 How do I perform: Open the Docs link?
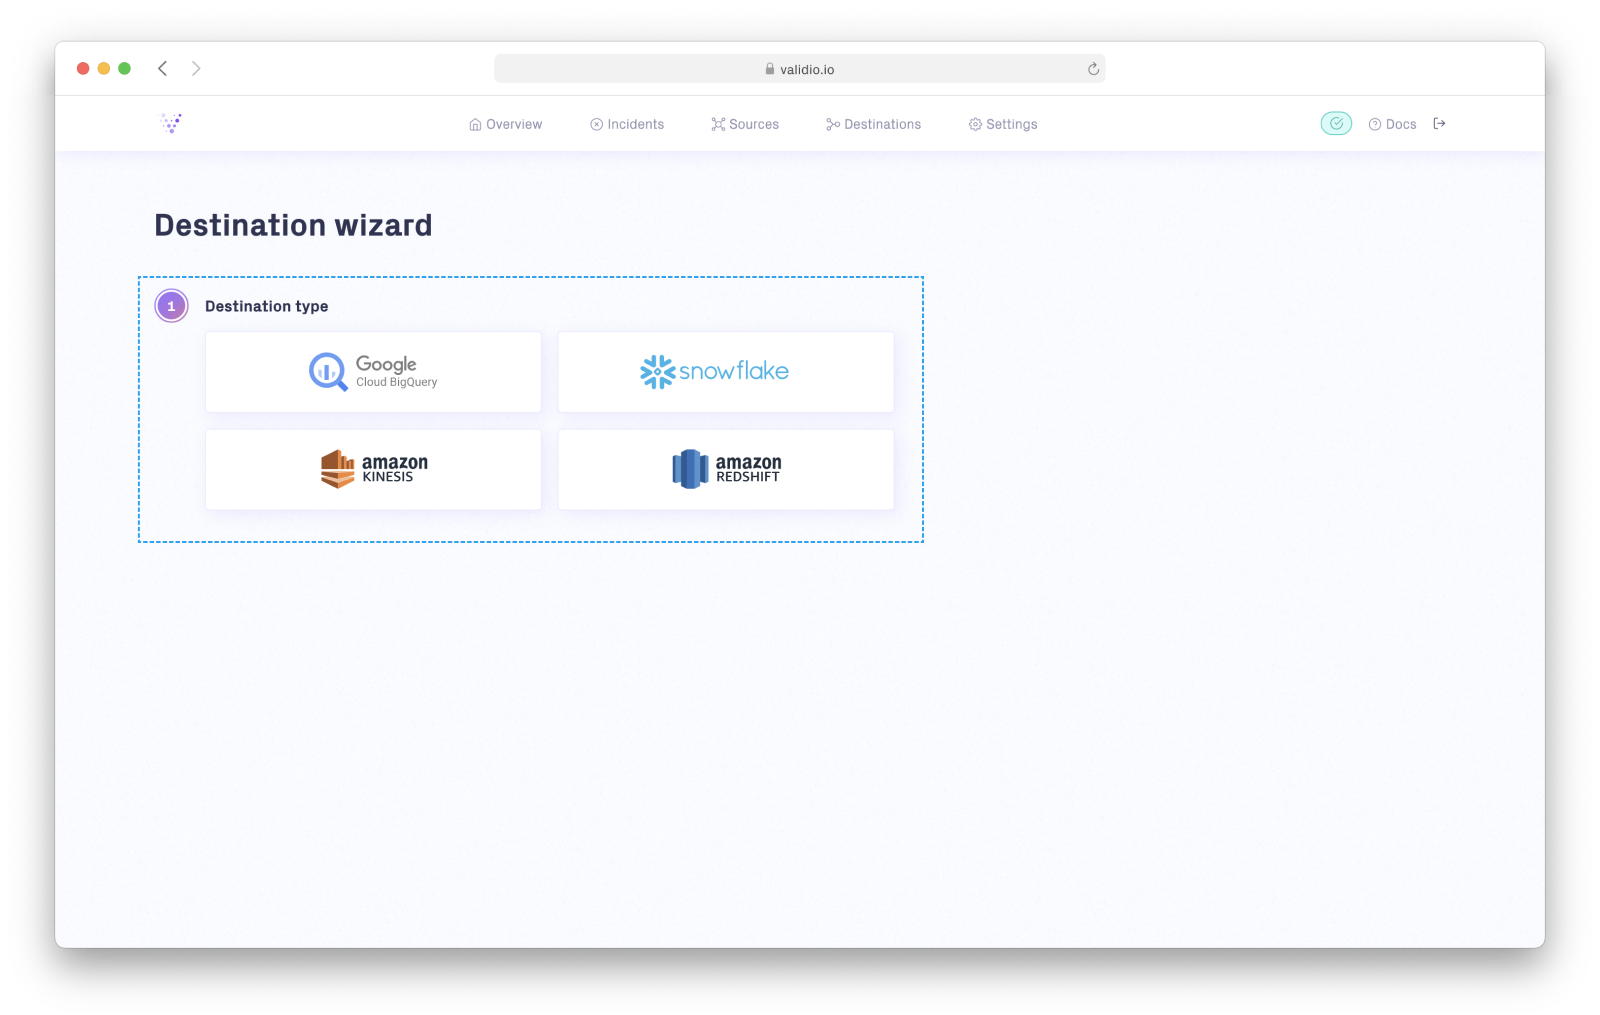[1392, 124]
